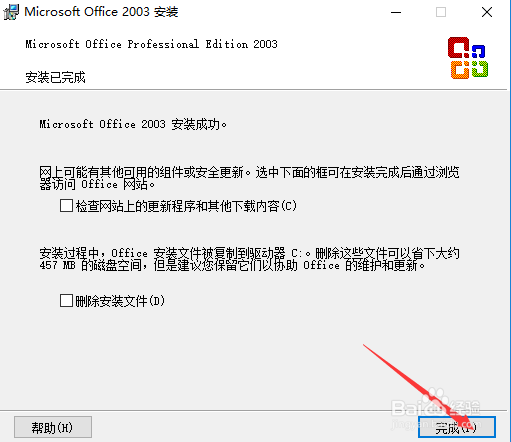Enable 检查网站上的更新程序 checkbox box
The height and width of the screenshot is (442, 511).
coord(66,205)
